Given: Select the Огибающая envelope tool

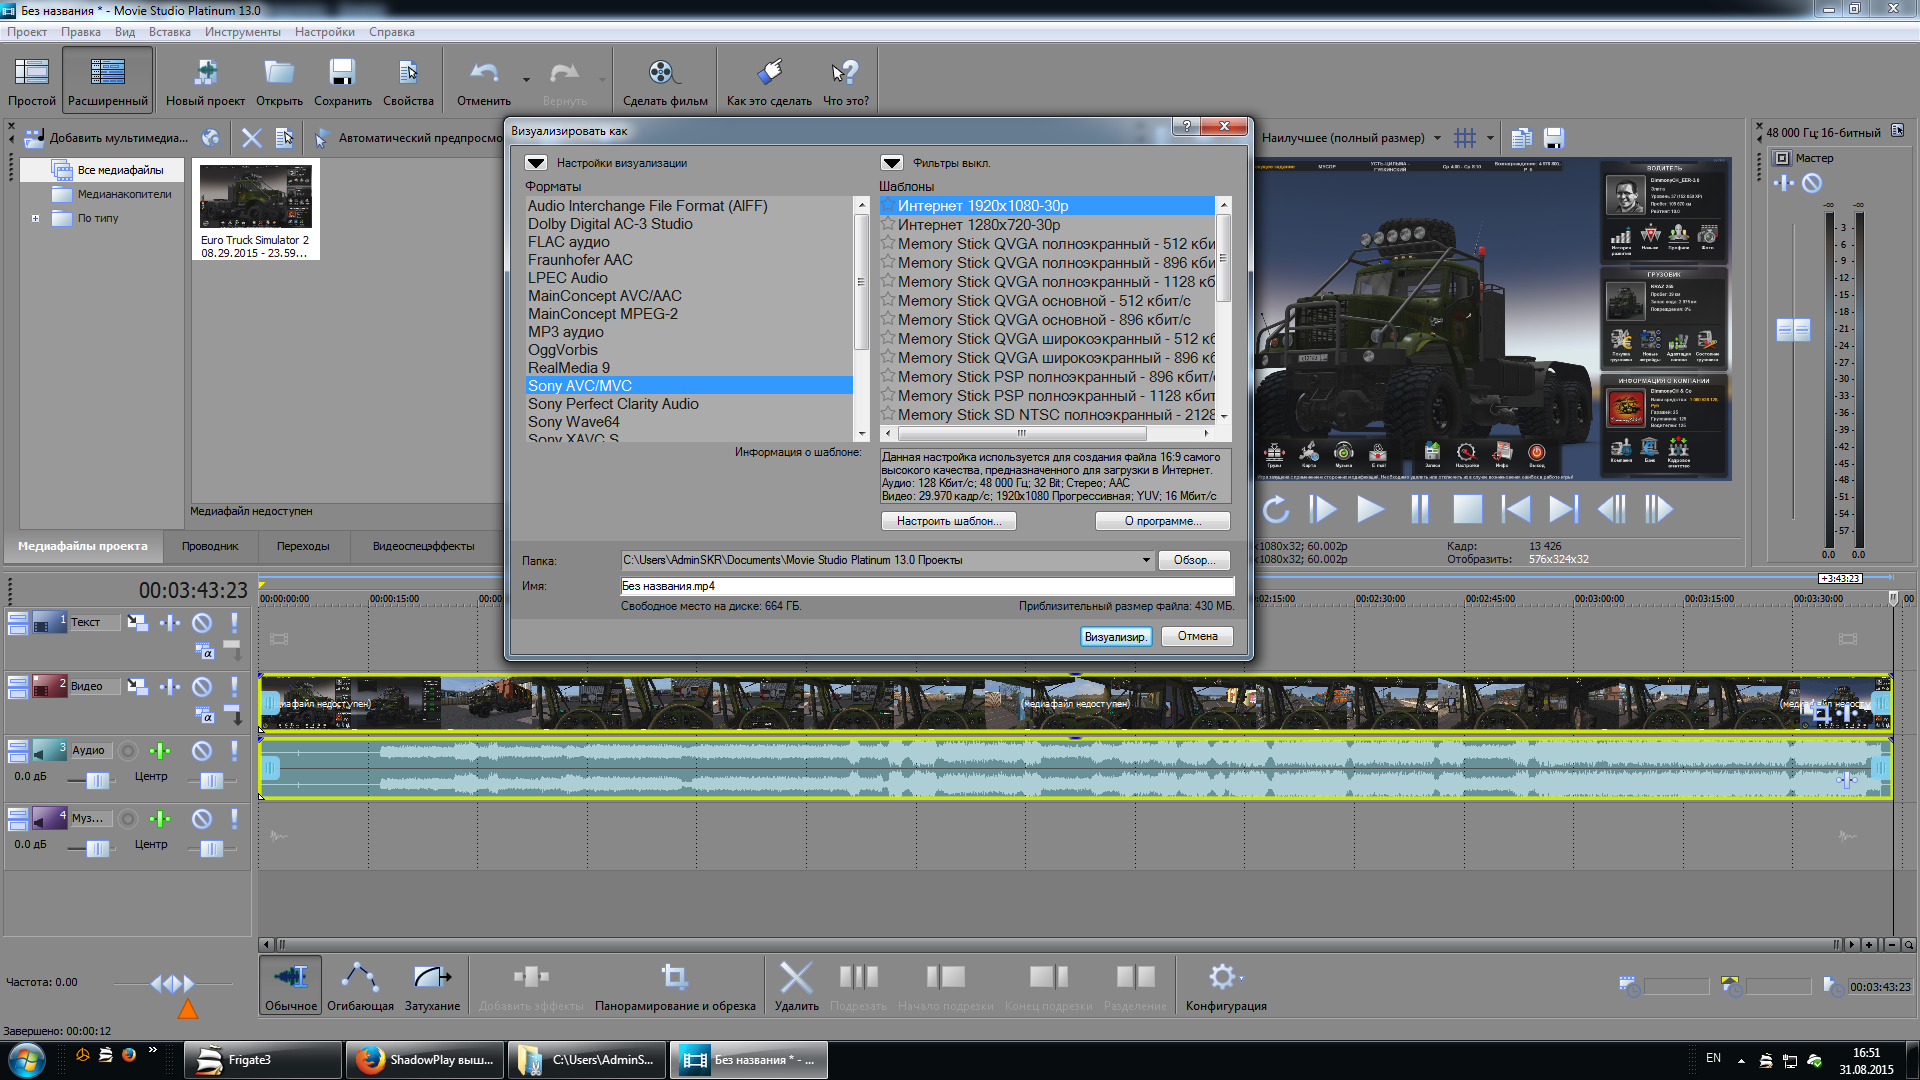Looking at the screenshot, I should click(x=360, y=986).
